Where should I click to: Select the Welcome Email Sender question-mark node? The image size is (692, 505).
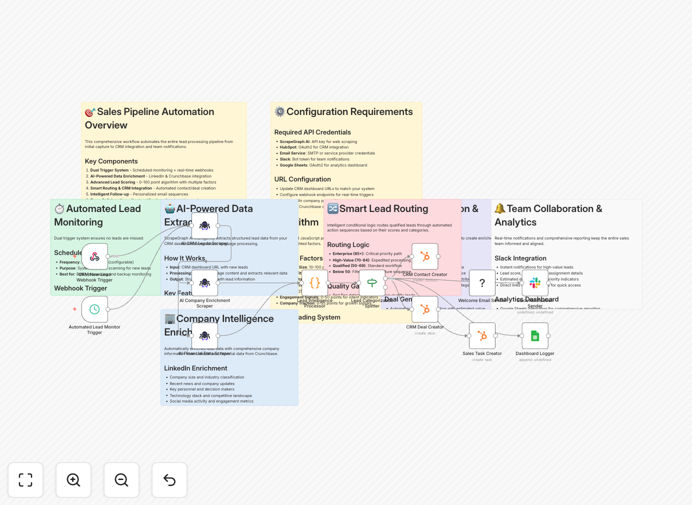(482, 283)
